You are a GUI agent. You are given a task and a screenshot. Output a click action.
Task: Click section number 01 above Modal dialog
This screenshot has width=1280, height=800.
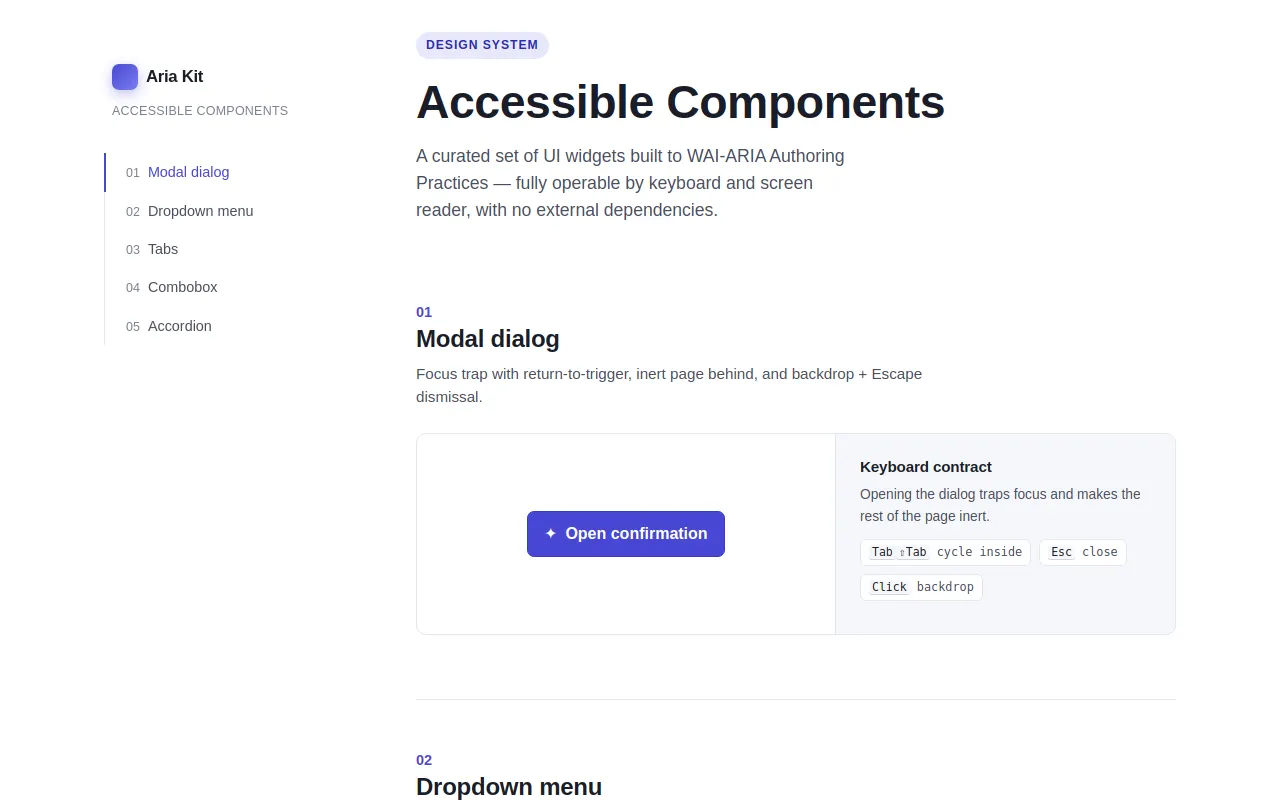coord(424,312)
